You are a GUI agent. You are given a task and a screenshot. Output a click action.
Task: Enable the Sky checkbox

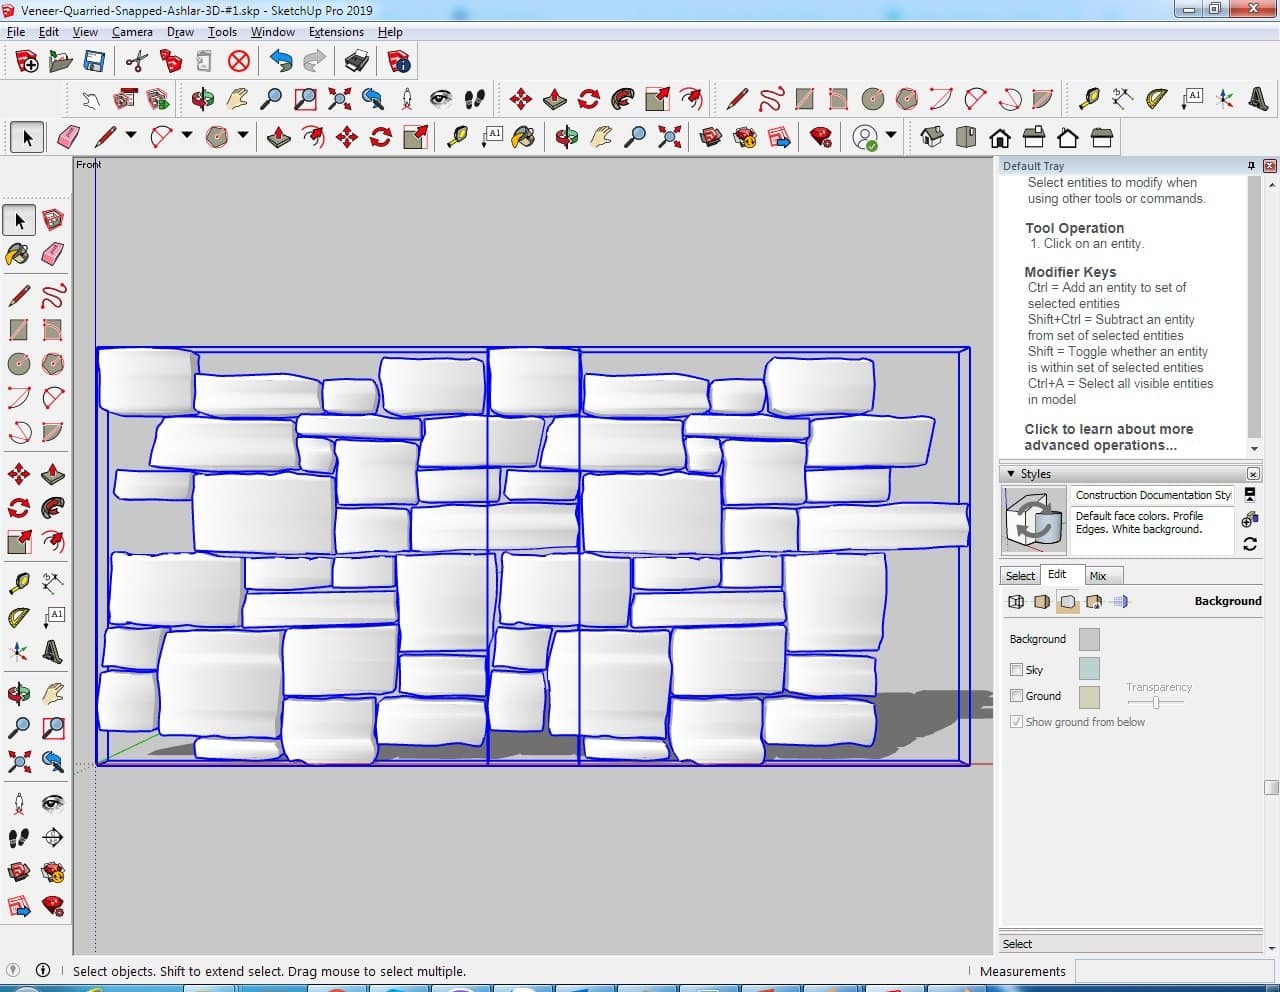point(1016,670)
